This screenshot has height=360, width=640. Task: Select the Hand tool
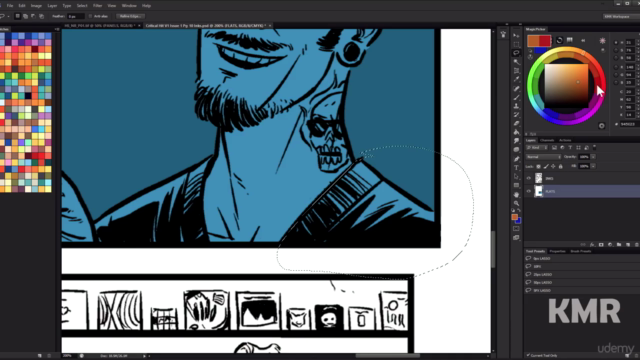(x=516, y=194)
